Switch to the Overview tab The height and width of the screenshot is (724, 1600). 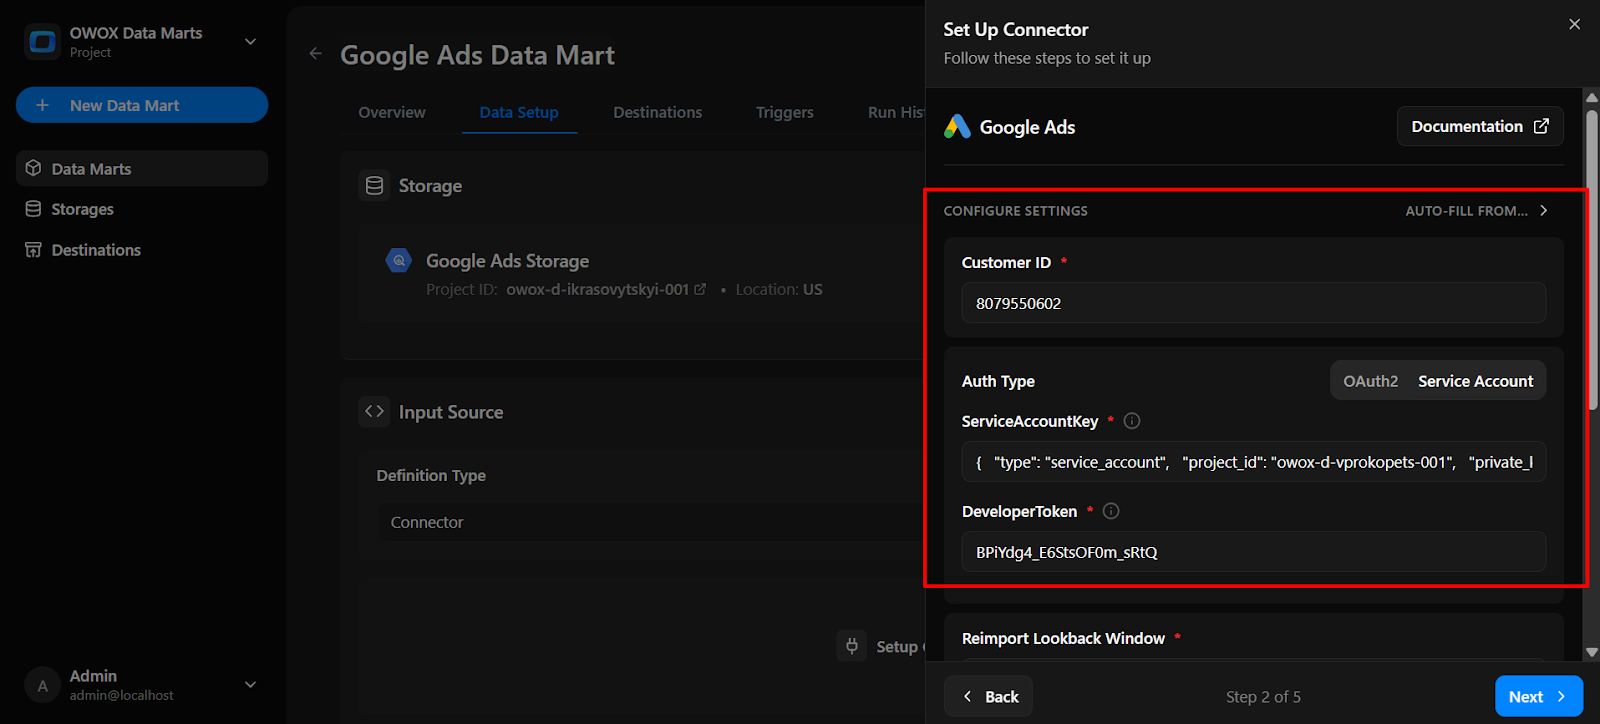pyautogui.click(x=392, y=112)
